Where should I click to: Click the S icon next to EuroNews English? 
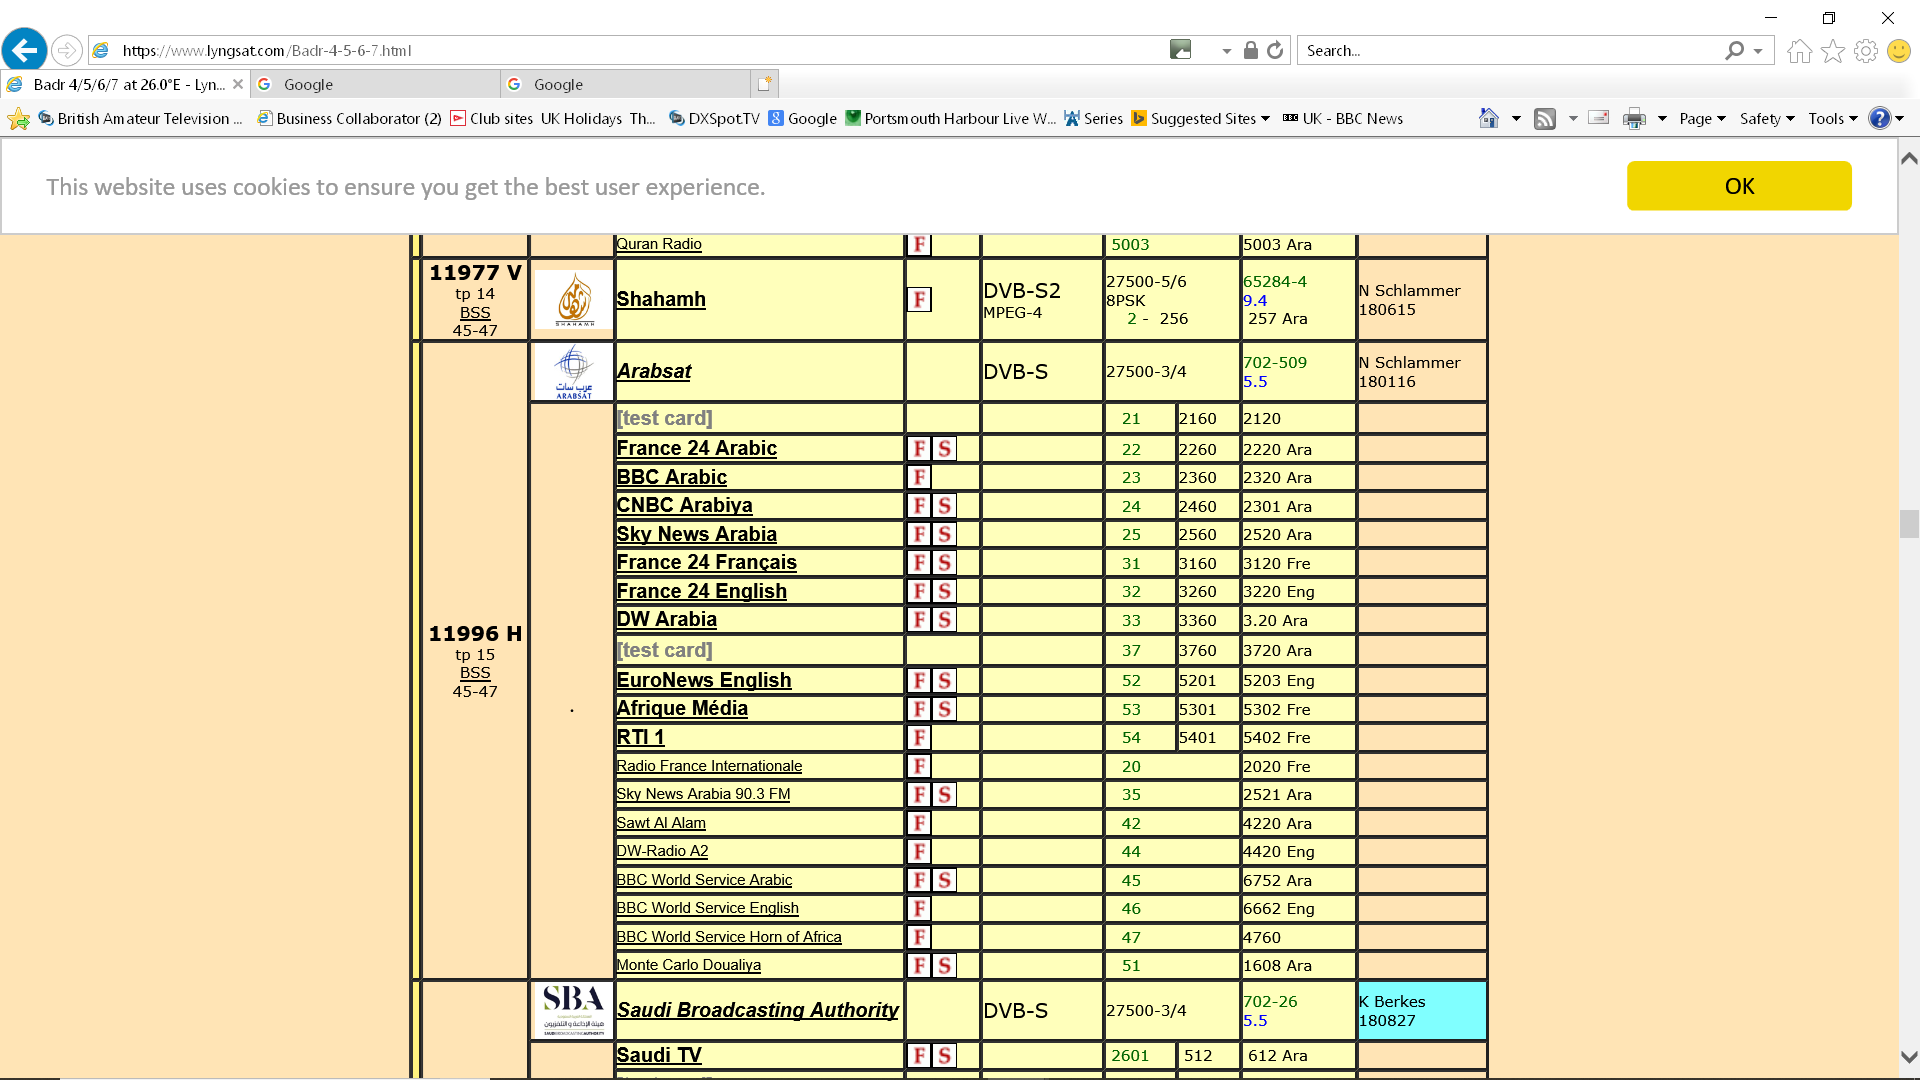(x=944, y=681)
